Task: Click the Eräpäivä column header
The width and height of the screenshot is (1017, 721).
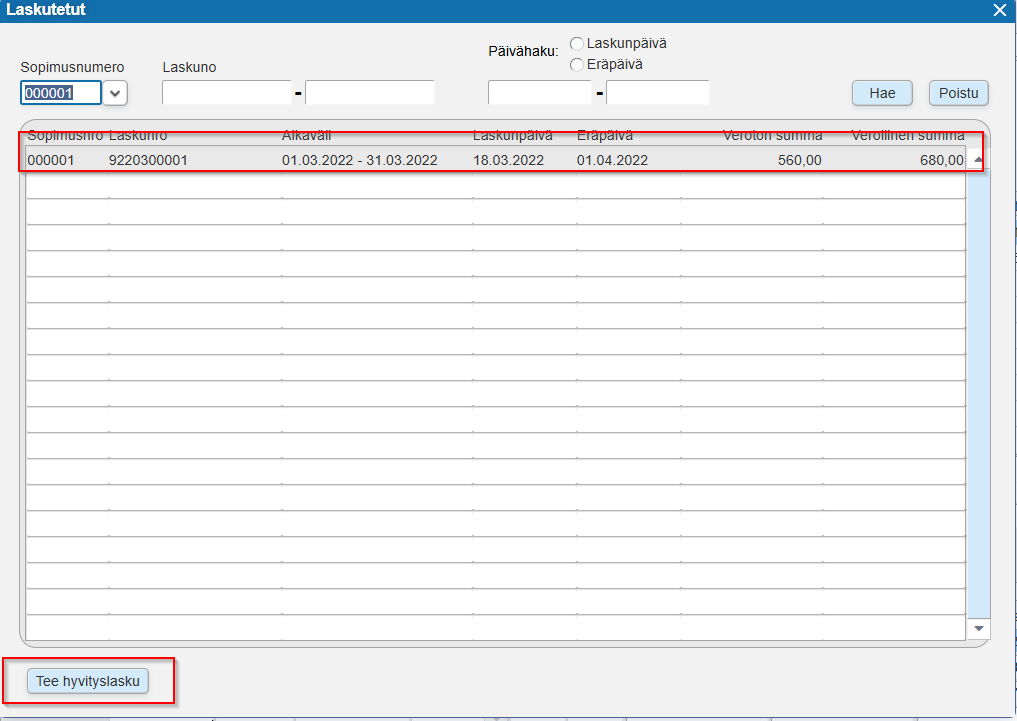Action: (x=604, y=136)
